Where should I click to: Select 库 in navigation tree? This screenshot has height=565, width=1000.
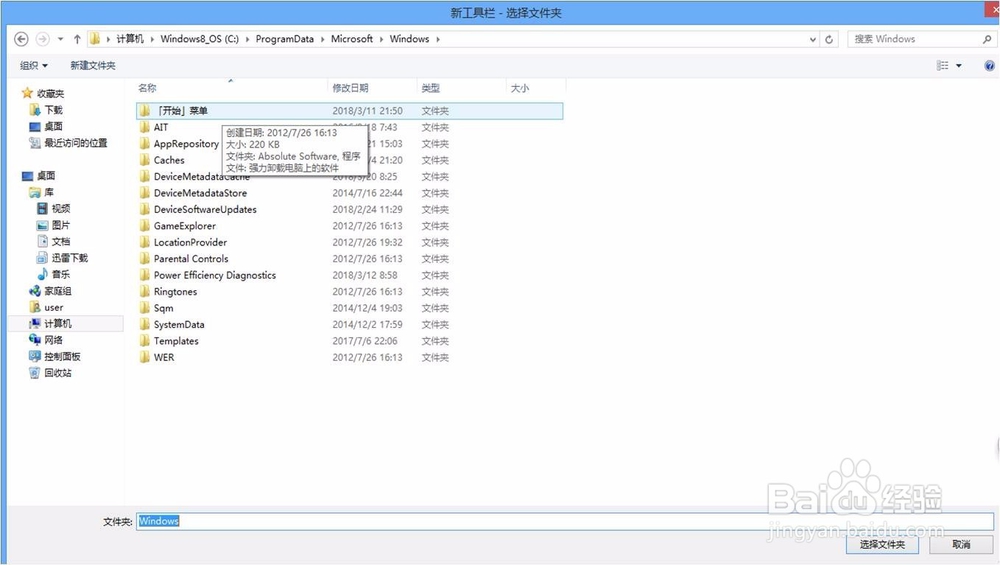pyautogui.click(x=49, y=192)
